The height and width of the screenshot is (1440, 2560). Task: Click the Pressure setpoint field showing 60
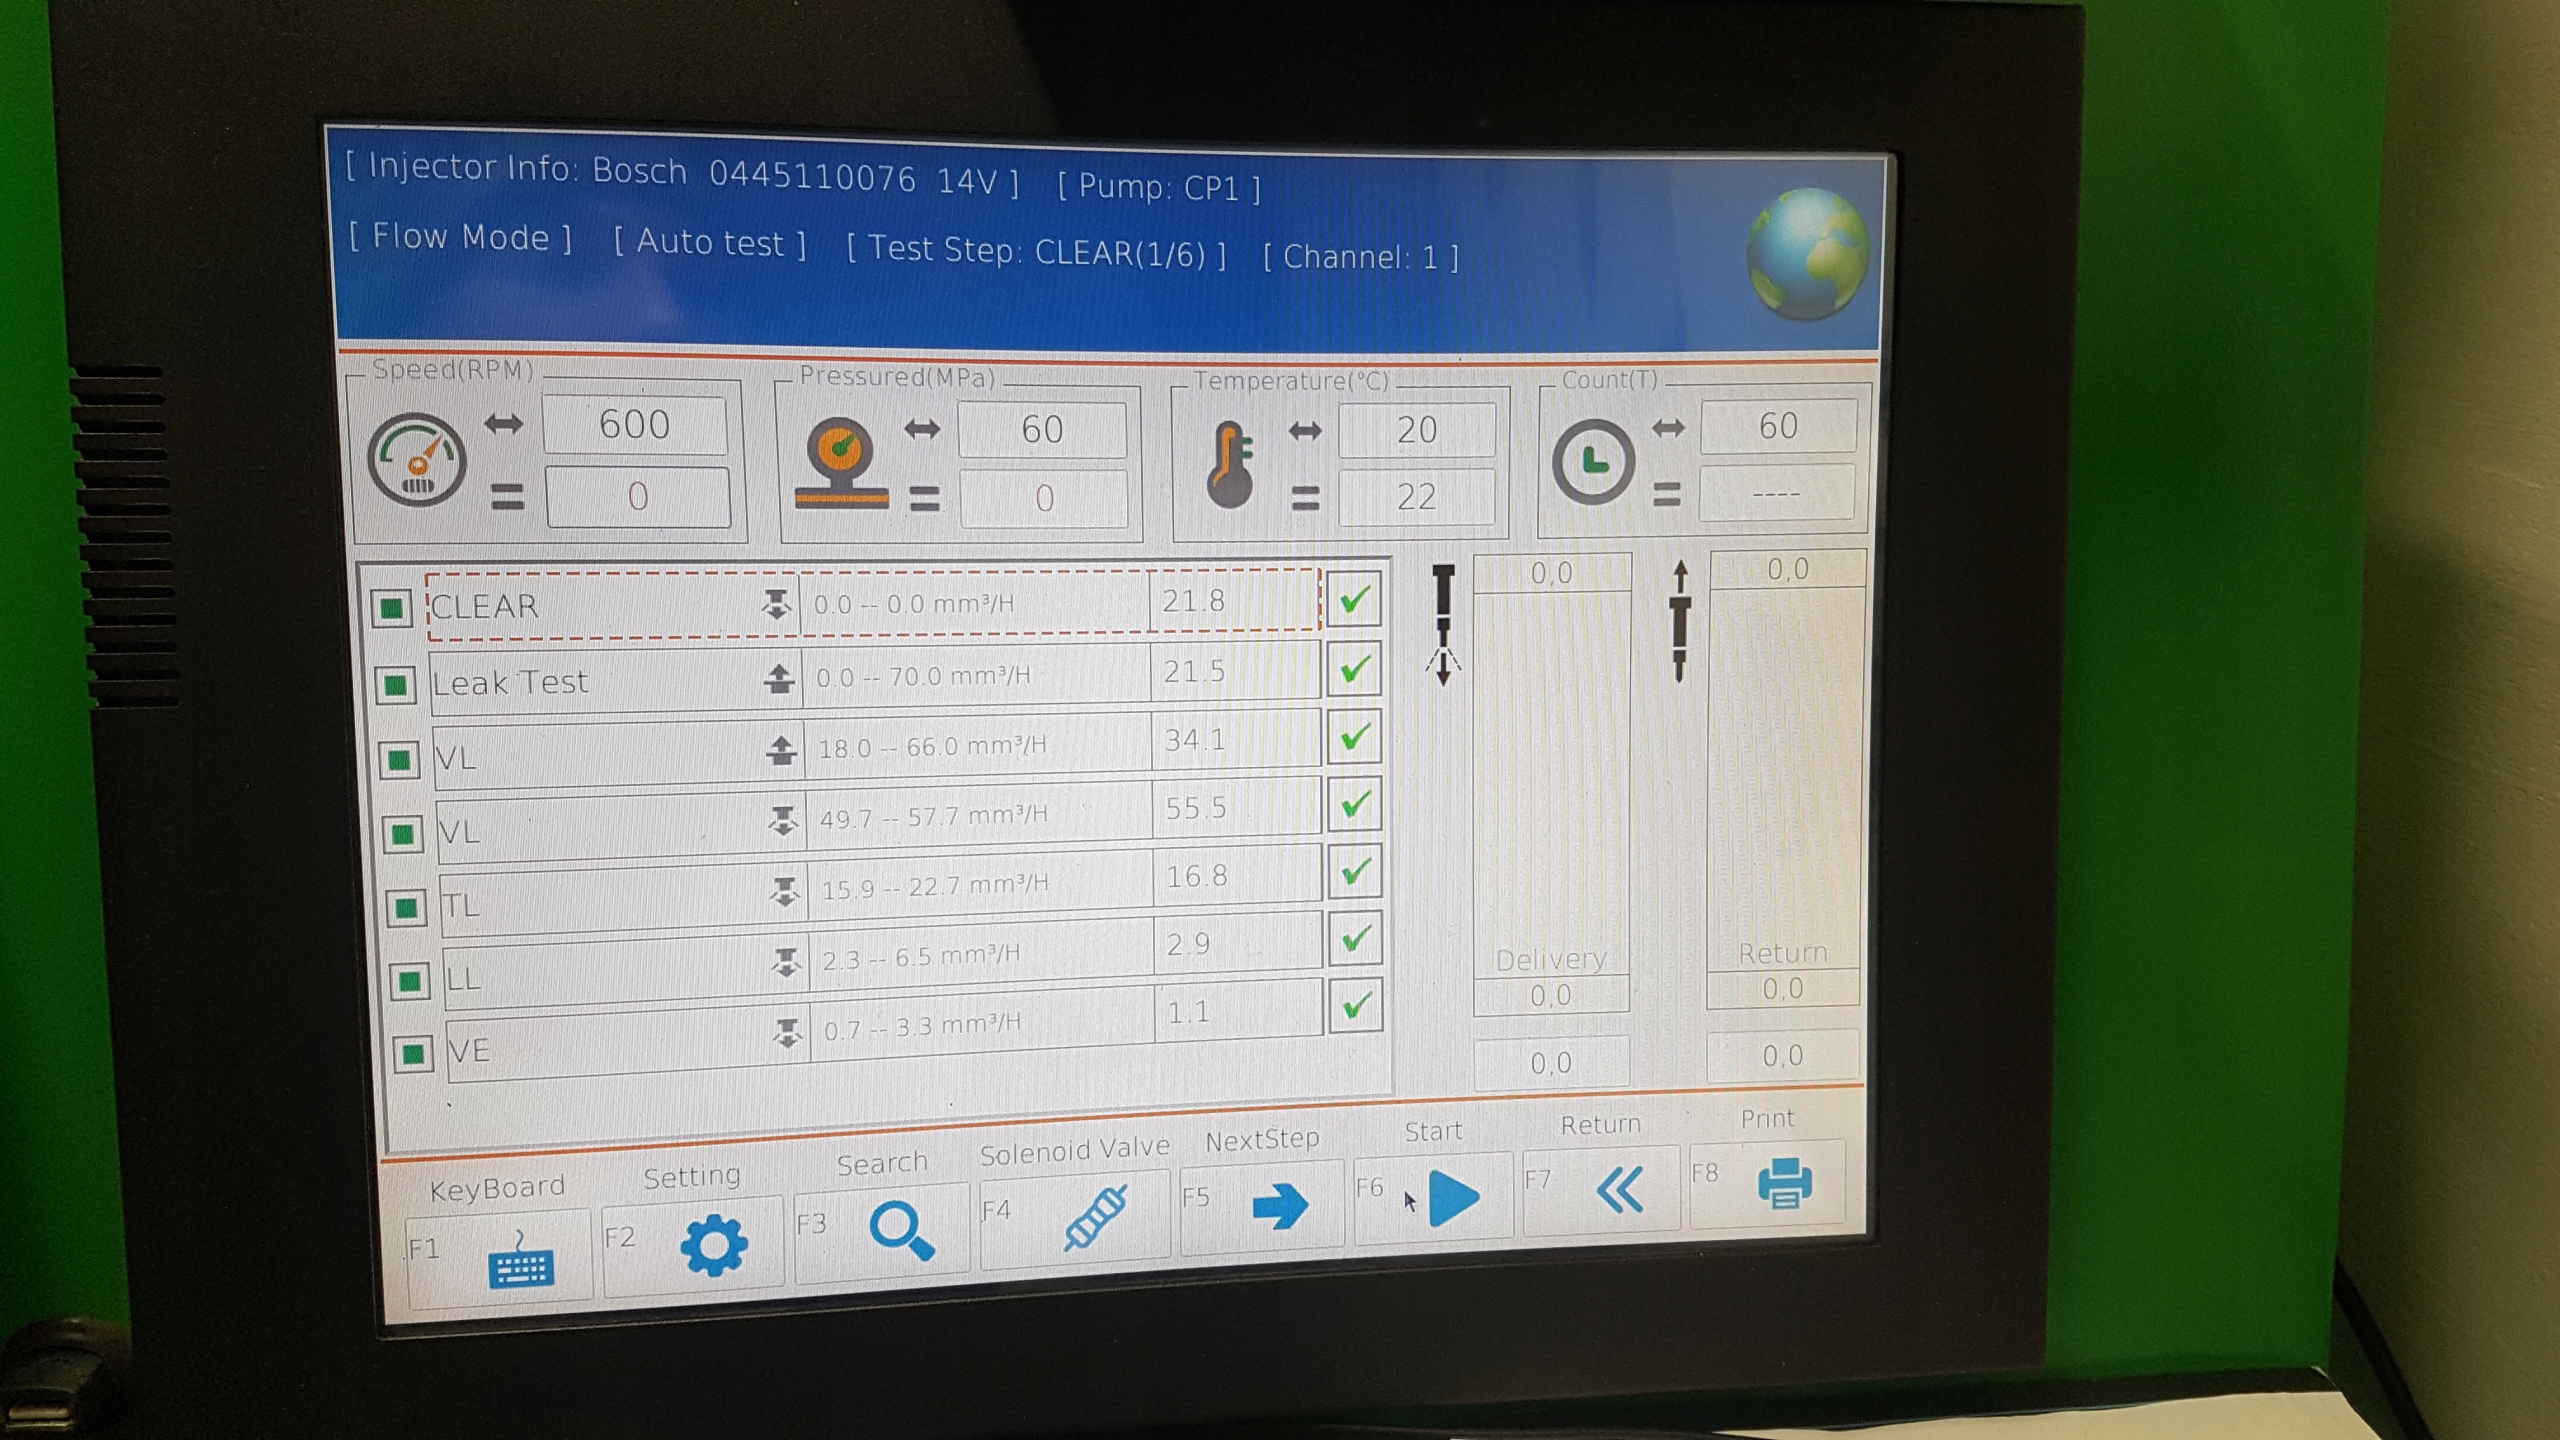[1042, 430]
